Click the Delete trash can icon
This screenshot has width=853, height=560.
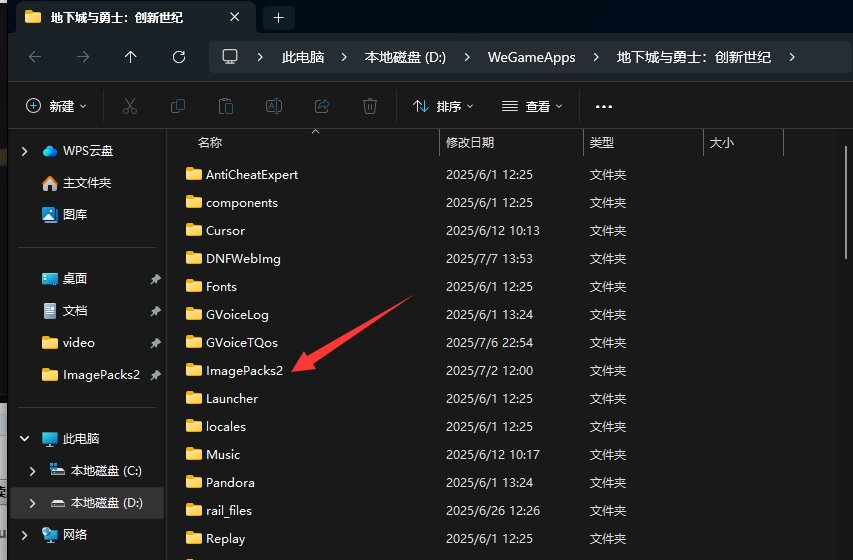tap(370, 106)
